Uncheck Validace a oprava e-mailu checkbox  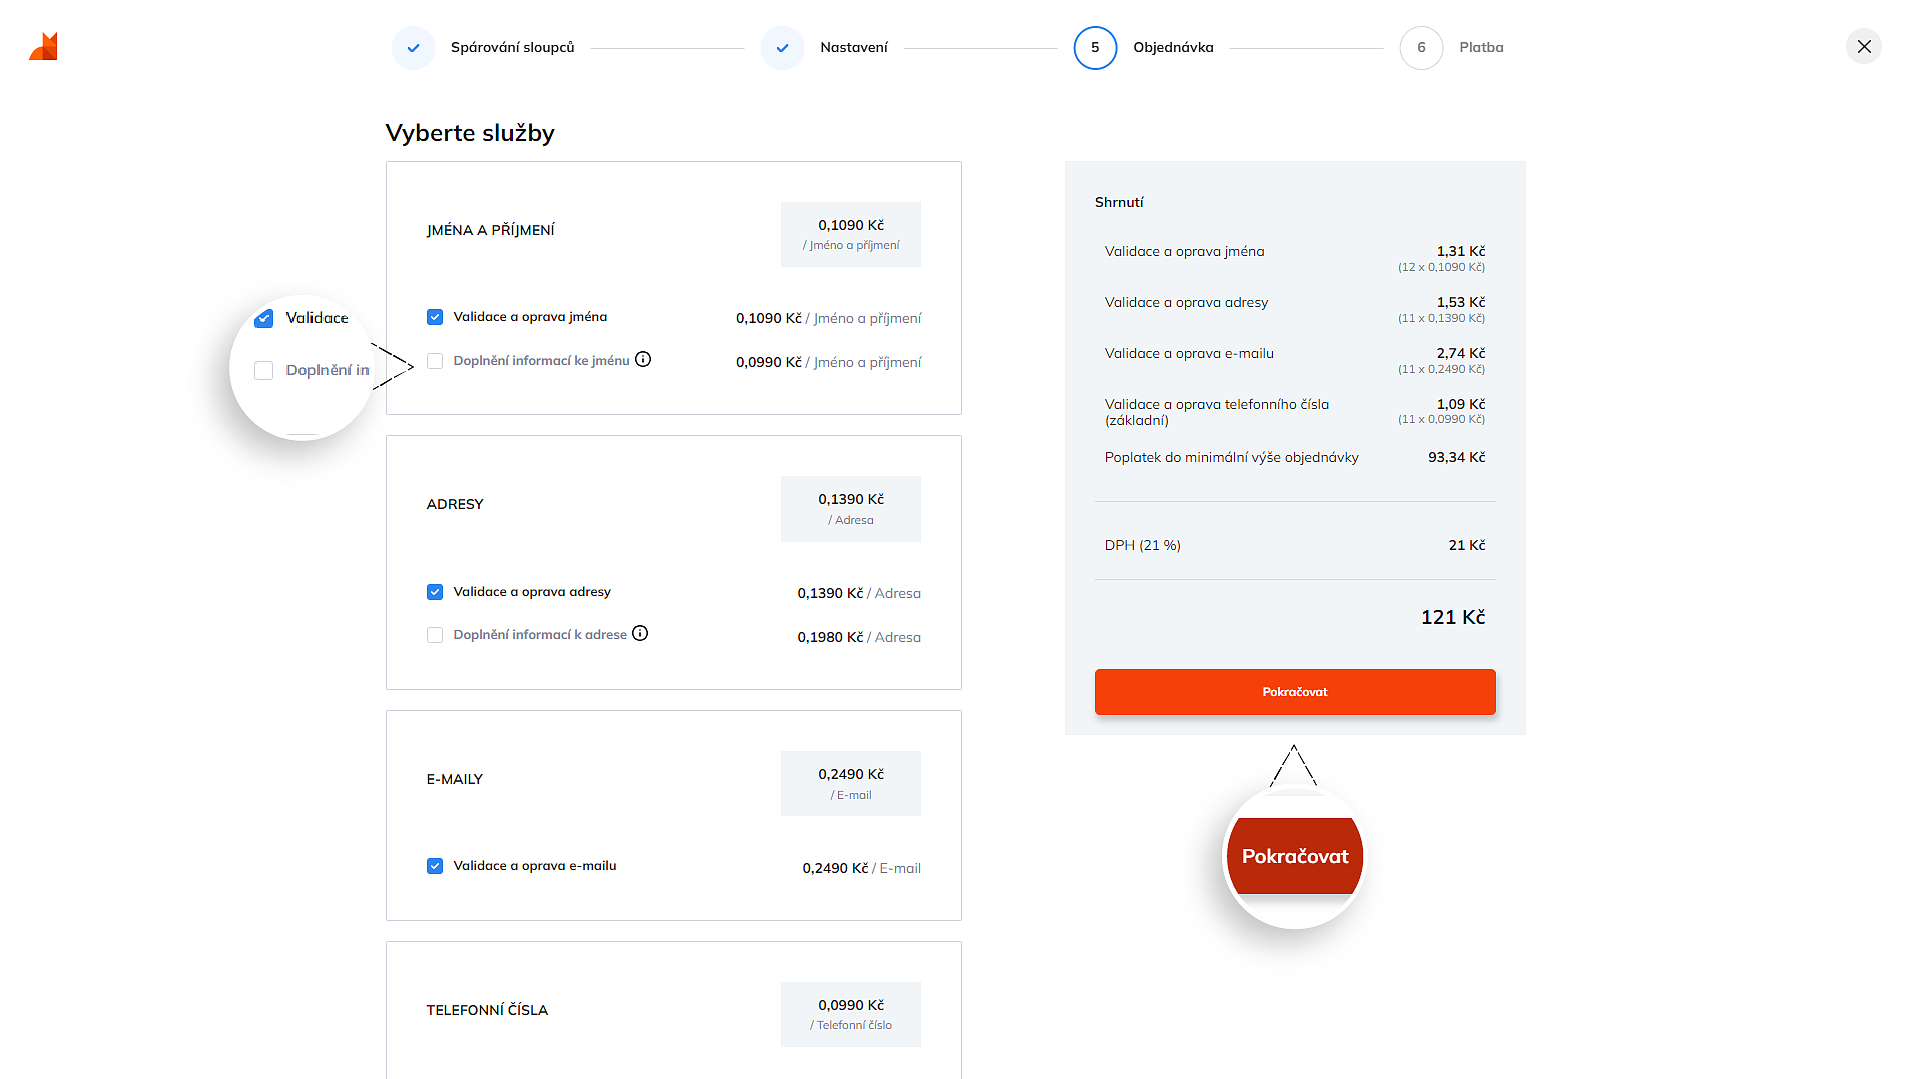click(435, 866)
